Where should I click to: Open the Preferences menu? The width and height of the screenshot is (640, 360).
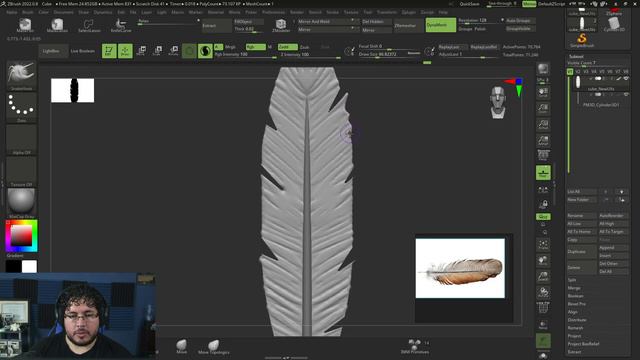[273, 12]
